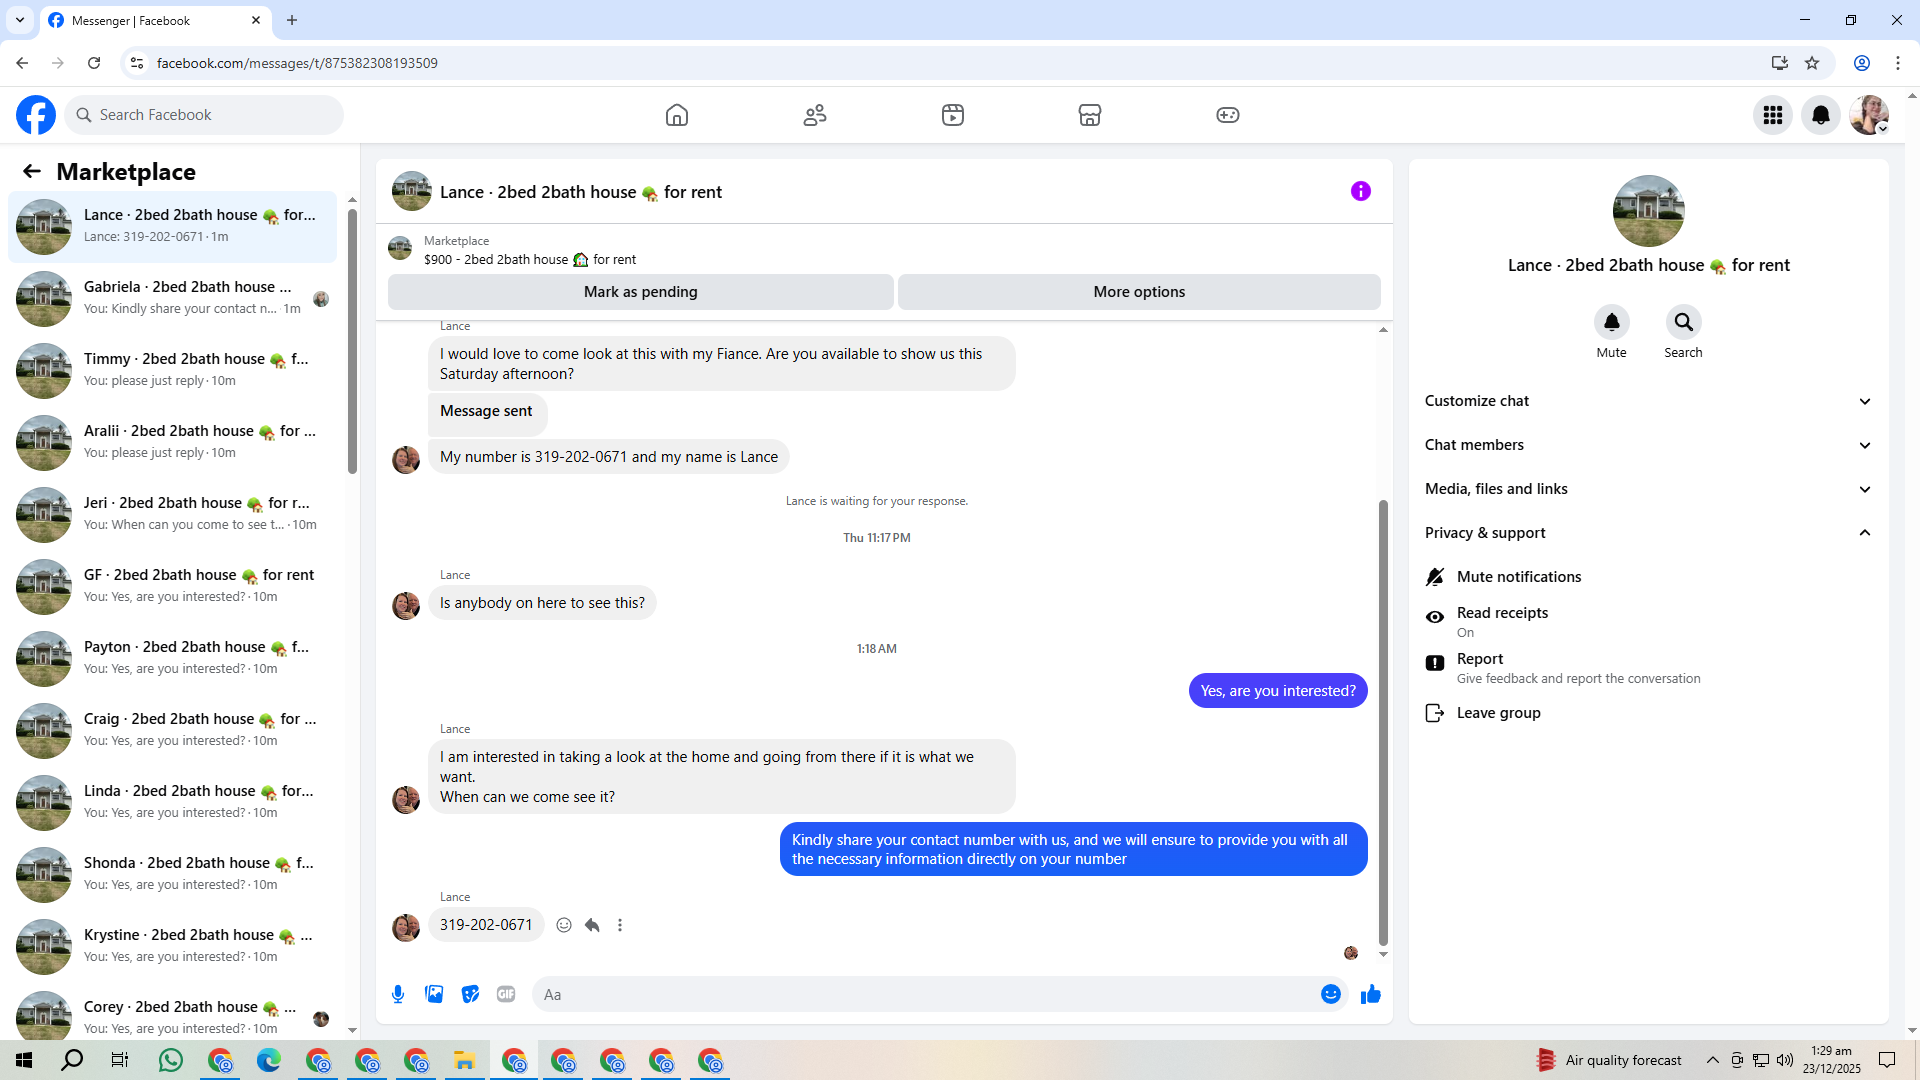This screenshot has width=1920, height=1080.
Task: Open Aralii conversation in the list
Action: (x=173, y=443)
